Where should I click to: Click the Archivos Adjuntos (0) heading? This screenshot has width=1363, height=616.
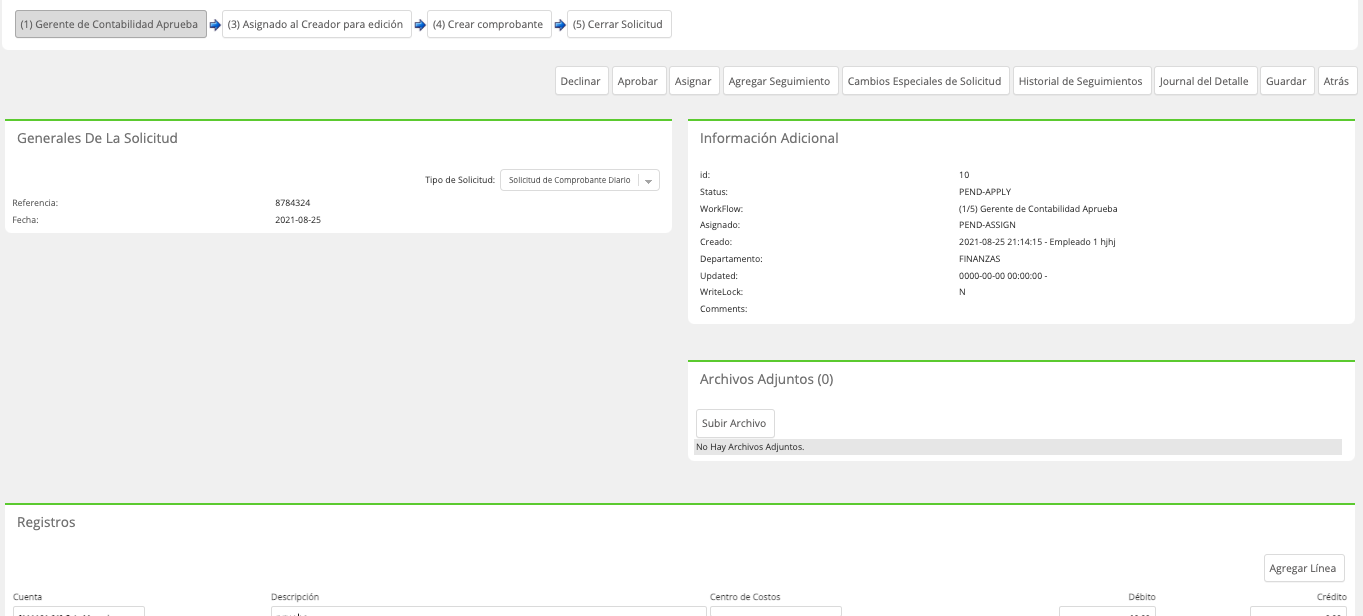click(766, 379)
